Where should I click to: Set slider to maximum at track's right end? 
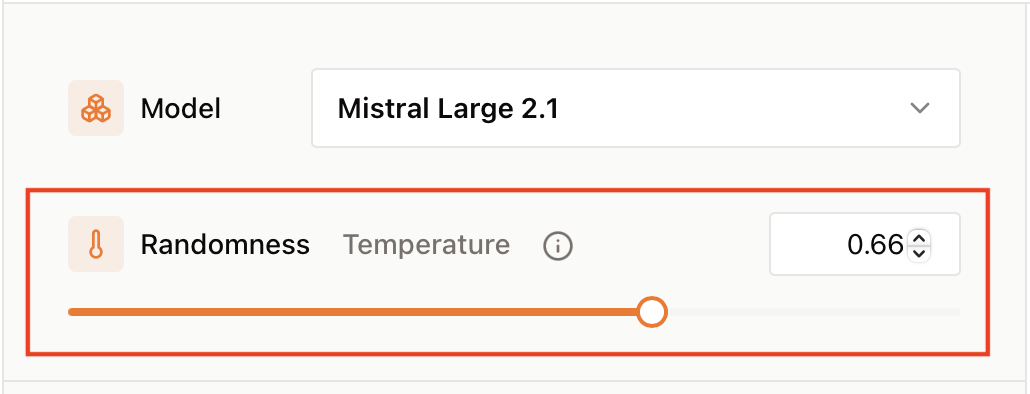coord(958,312)
